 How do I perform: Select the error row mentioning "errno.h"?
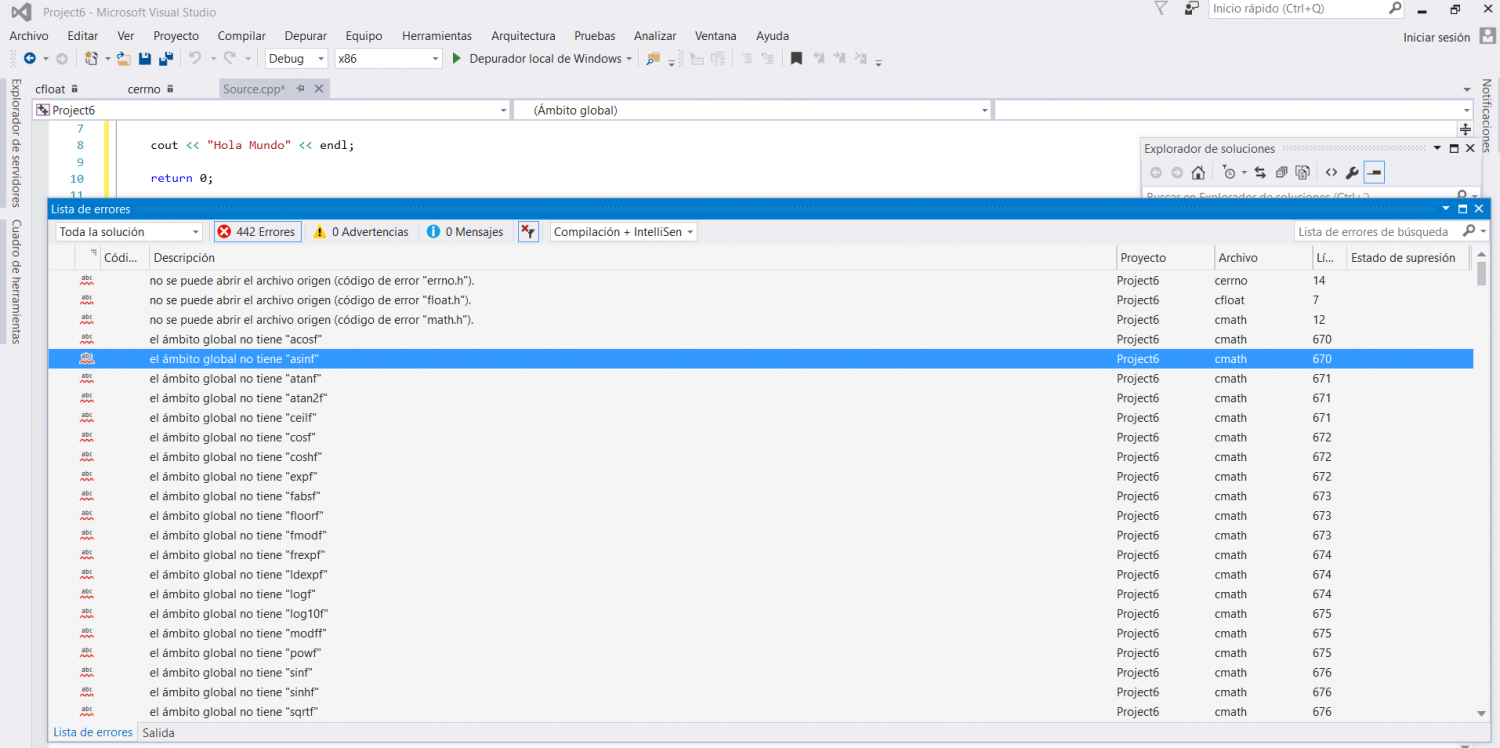tap(761, 281)
